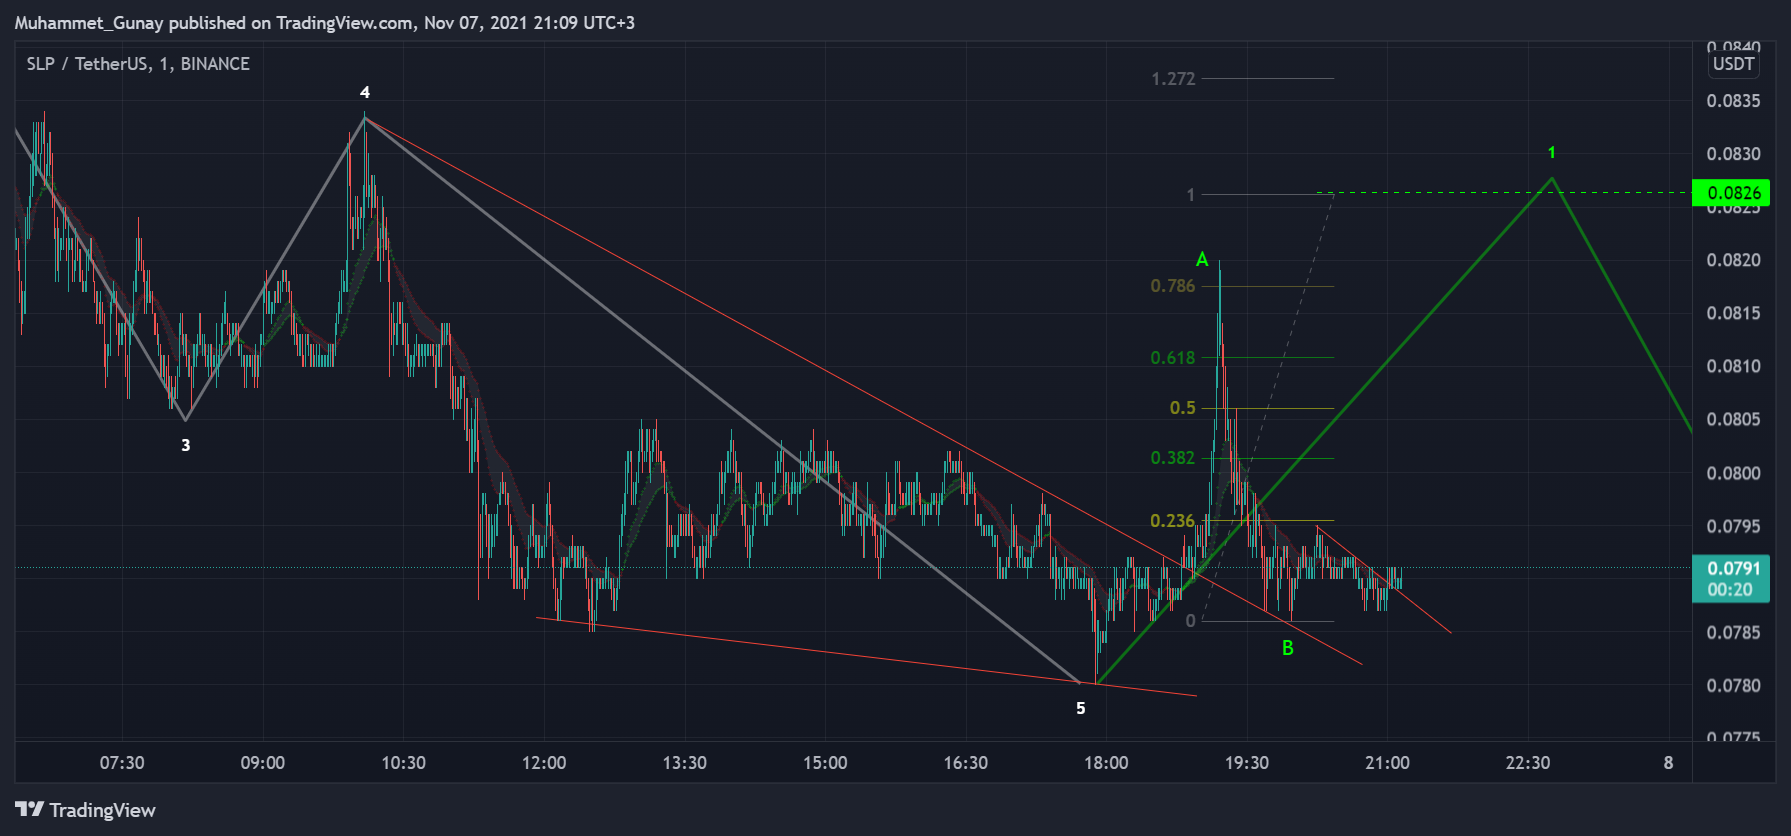Click the 16:30 time axis label
The height and width of the screenshot is (836, 1791).
966,763
